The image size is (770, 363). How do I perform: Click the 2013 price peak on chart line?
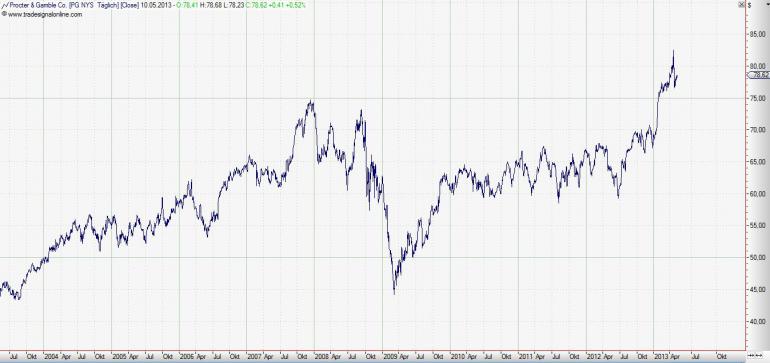point(673,51)
